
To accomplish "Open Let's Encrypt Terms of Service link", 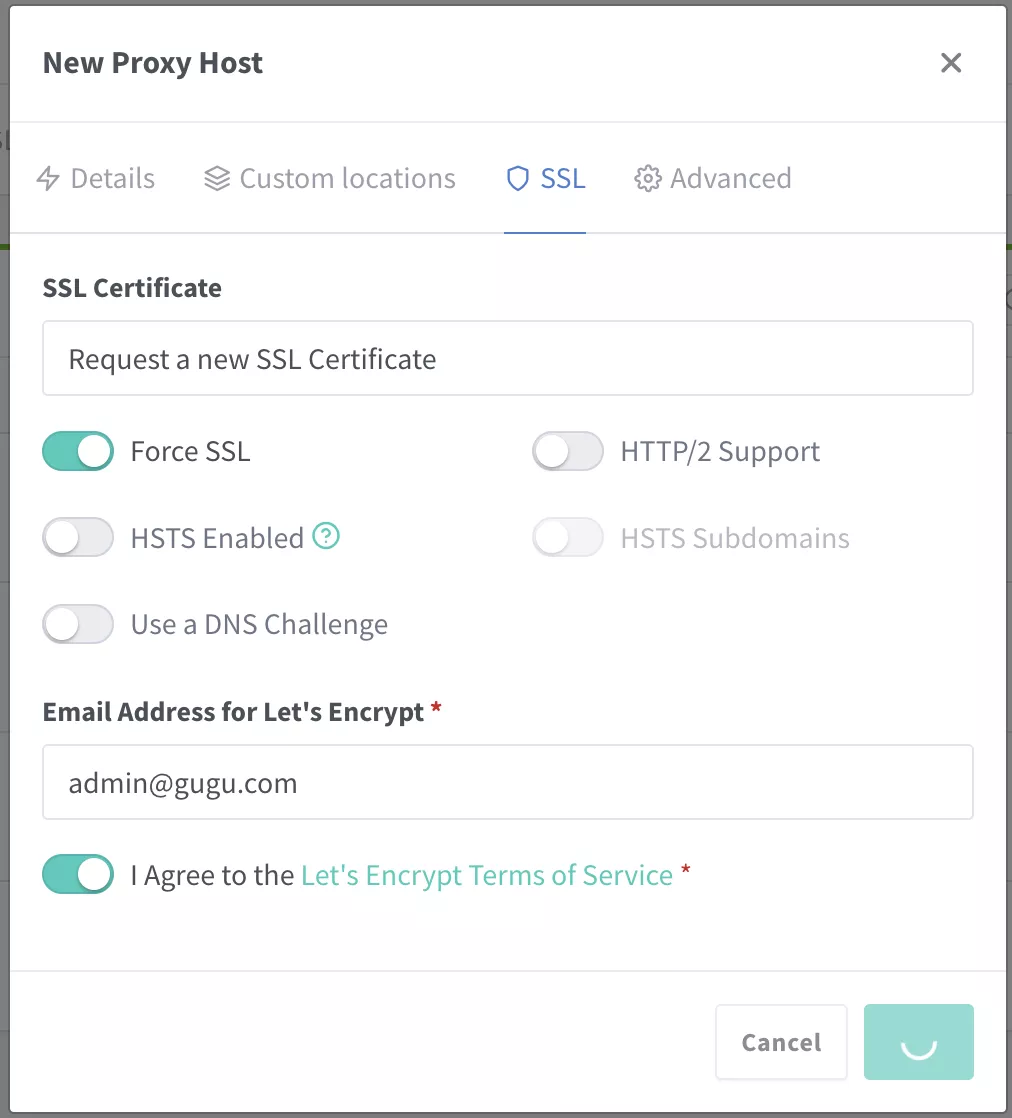I will (487, 875).
